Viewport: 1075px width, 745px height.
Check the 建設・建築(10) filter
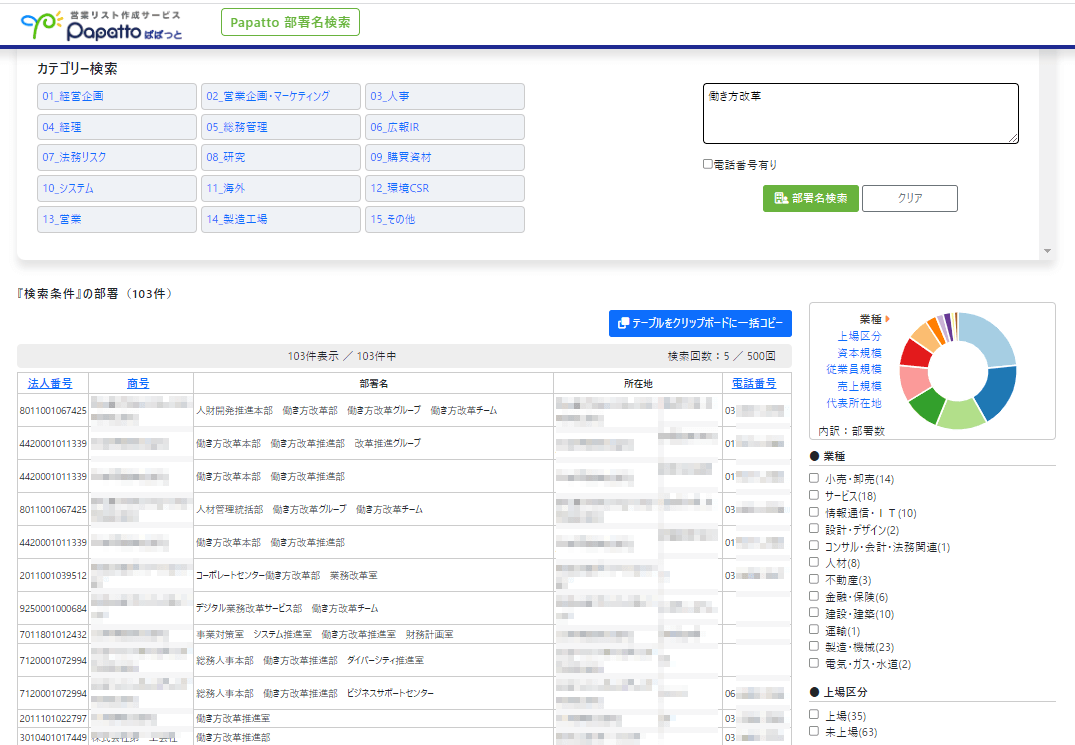coord(814,613)
